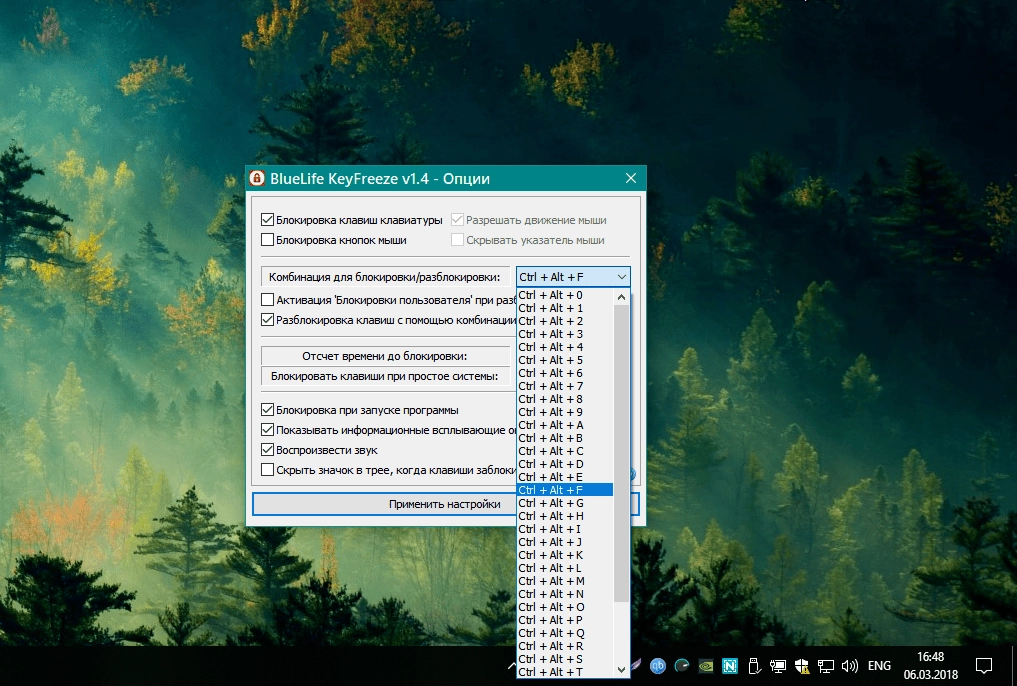Pick 'Ctrl + Alt + K' list entry
1017x686 pixels.
(565, 555)
